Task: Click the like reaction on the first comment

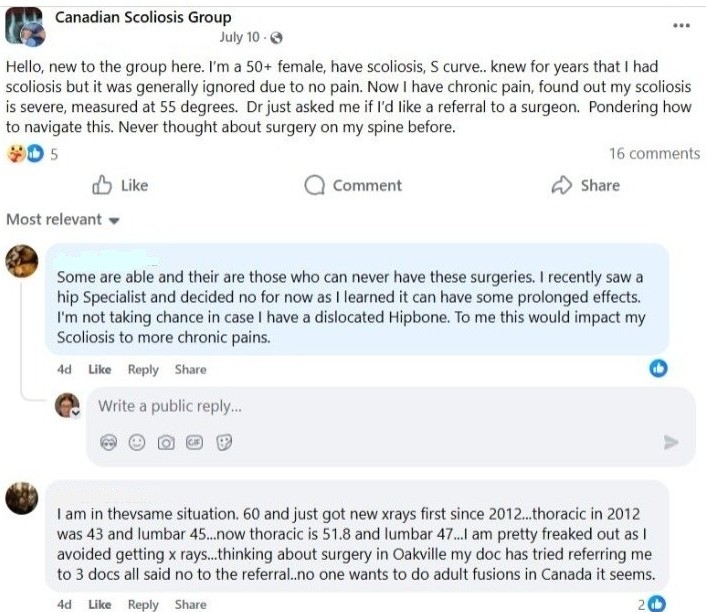Action: pyautogui.click(x=658, y=369)
